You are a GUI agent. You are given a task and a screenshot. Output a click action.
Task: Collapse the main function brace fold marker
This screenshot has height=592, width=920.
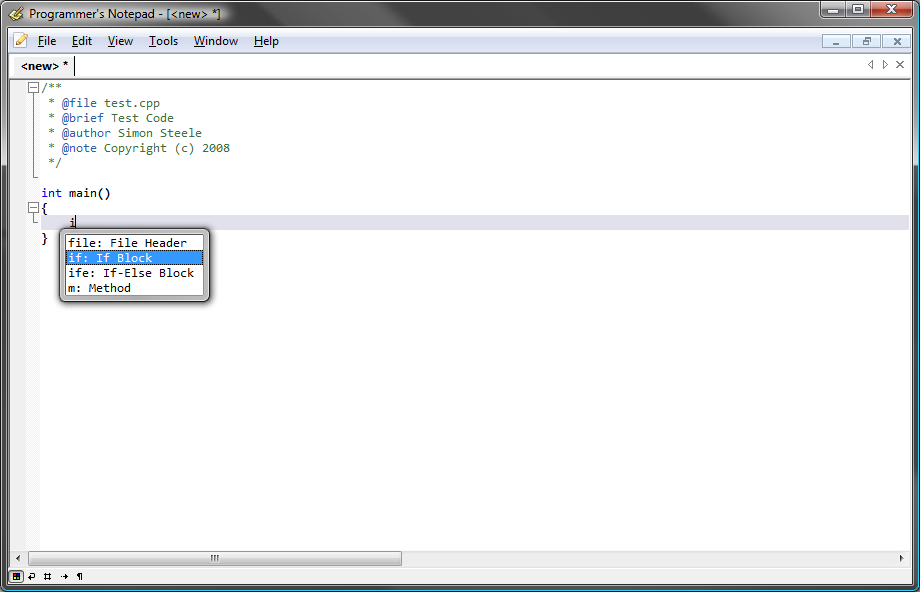[x=33, y=208]
